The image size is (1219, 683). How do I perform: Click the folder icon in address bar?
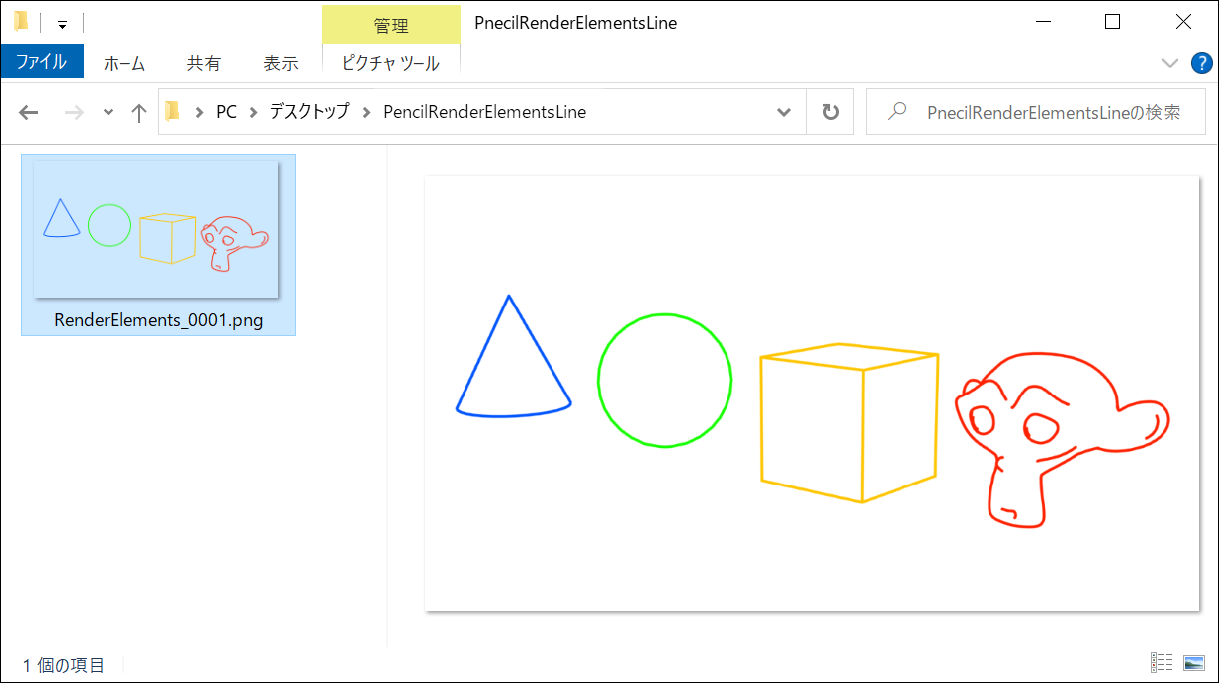(174, 112)
